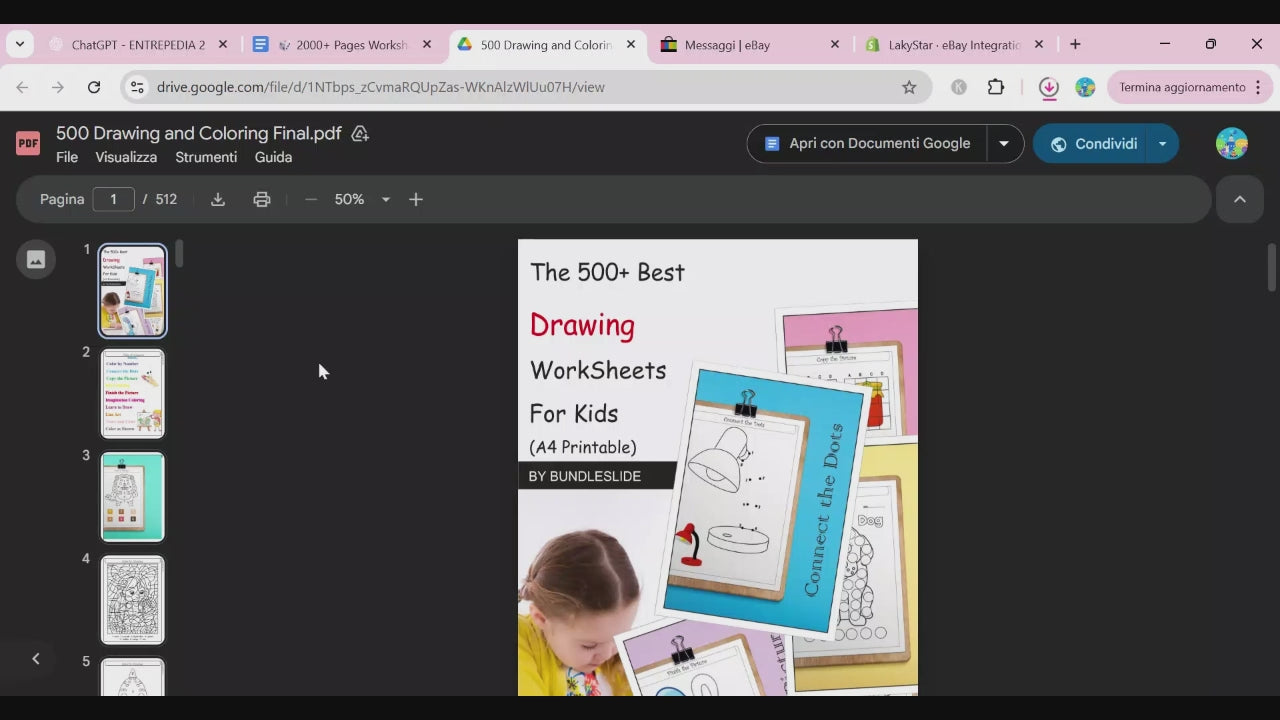The image size is (1280, 720).
Task: Expand the Condividi share options arrow
Action: pos(1162,143)
